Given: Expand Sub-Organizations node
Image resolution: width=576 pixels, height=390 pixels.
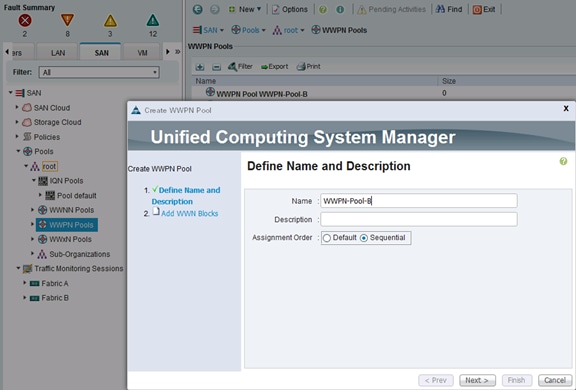Looking at the screenshot, I should point(32,254).
